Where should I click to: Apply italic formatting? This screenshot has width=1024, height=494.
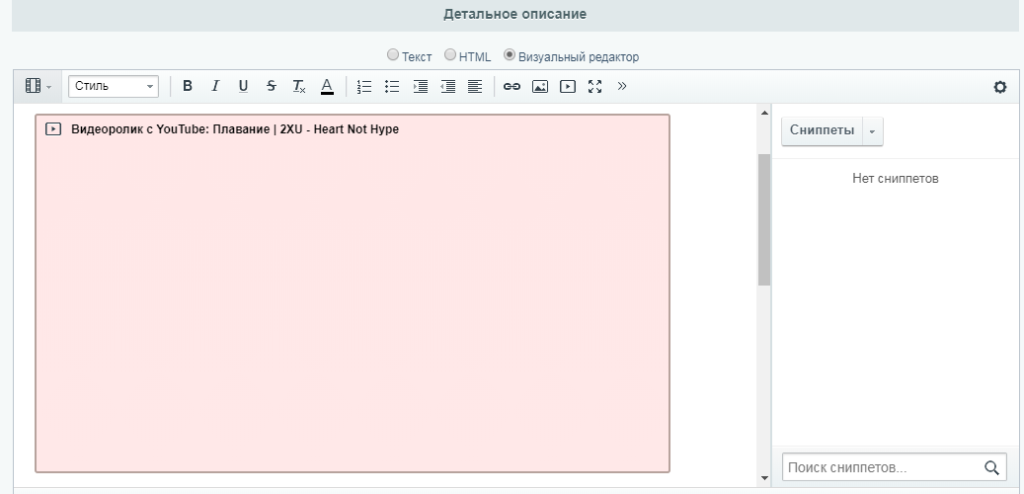[215, 87]
